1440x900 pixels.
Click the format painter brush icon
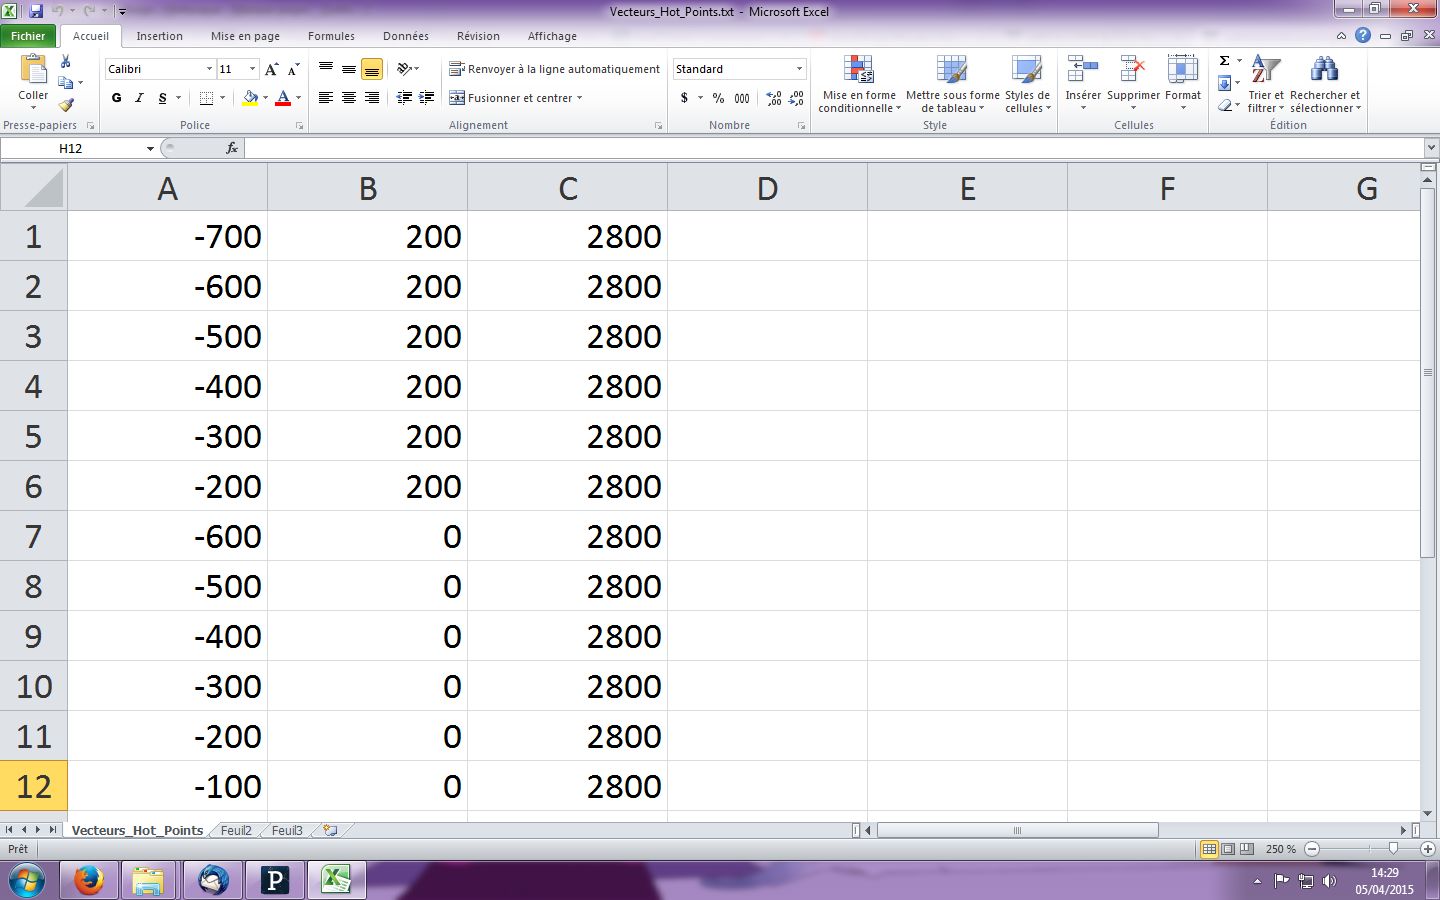[66, 106]
